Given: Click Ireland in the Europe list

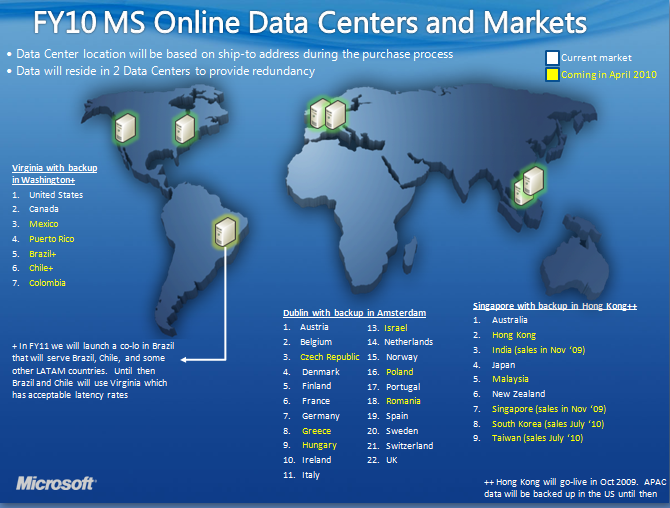Looking at the screenshot, I should click(x=316, y=460).
